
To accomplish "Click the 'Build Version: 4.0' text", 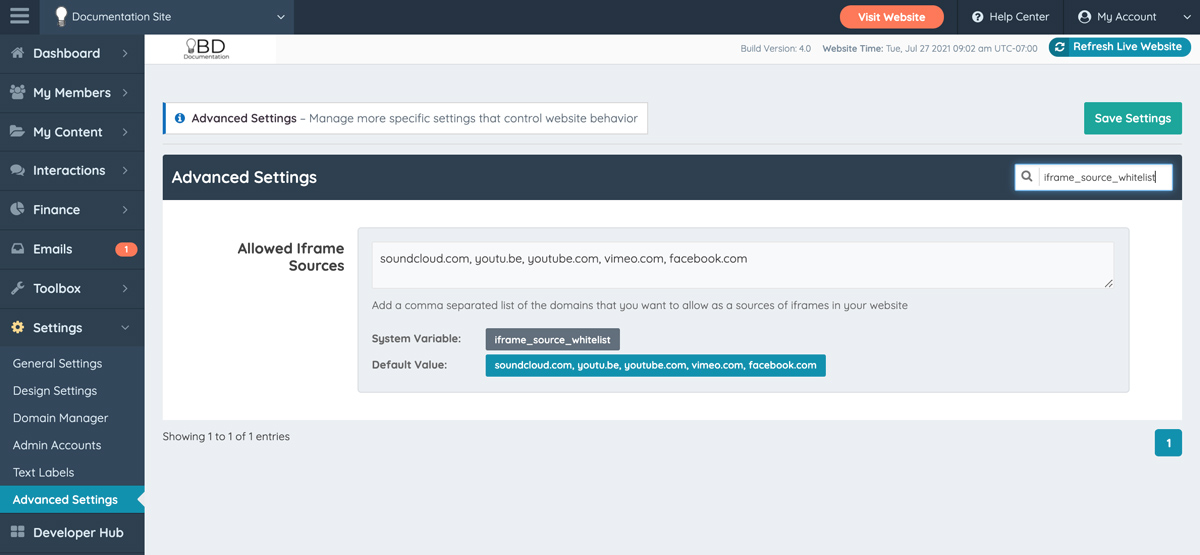I will (776, 48).
